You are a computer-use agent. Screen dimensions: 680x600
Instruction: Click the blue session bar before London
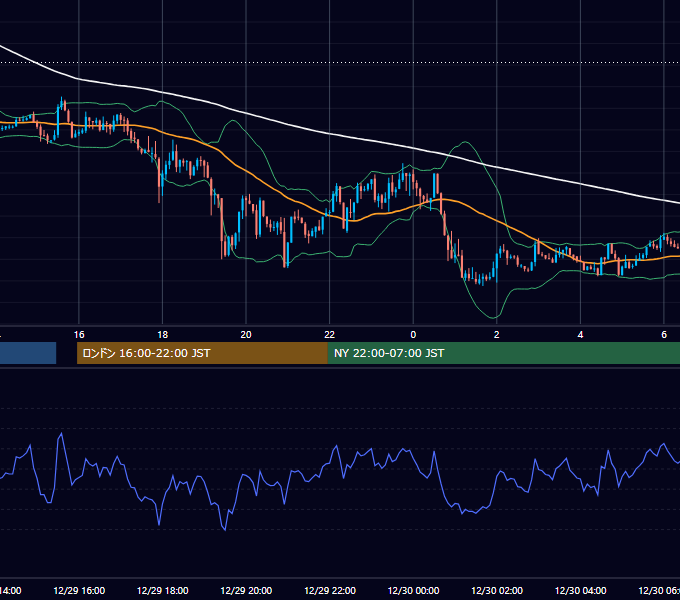(x=28, y=353)
